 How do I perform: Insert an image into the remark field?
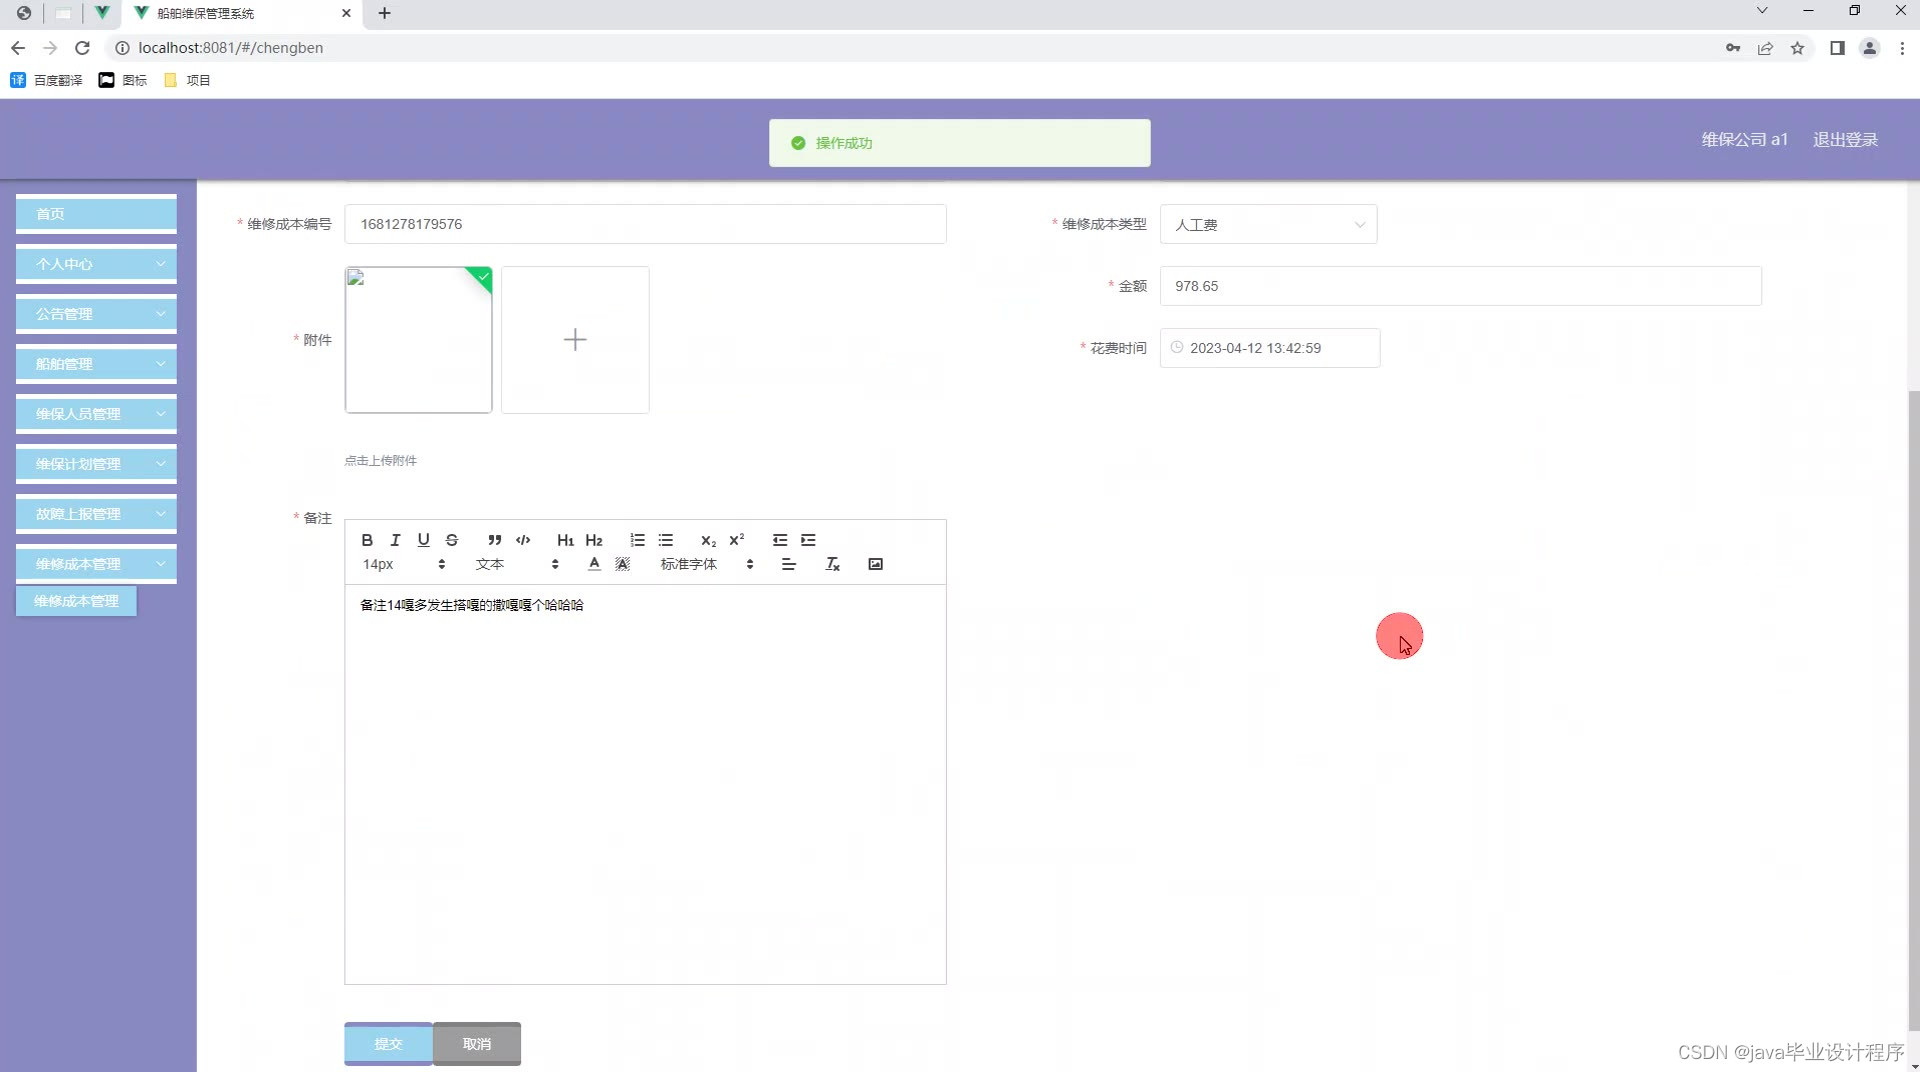click(x=876, y=564)
